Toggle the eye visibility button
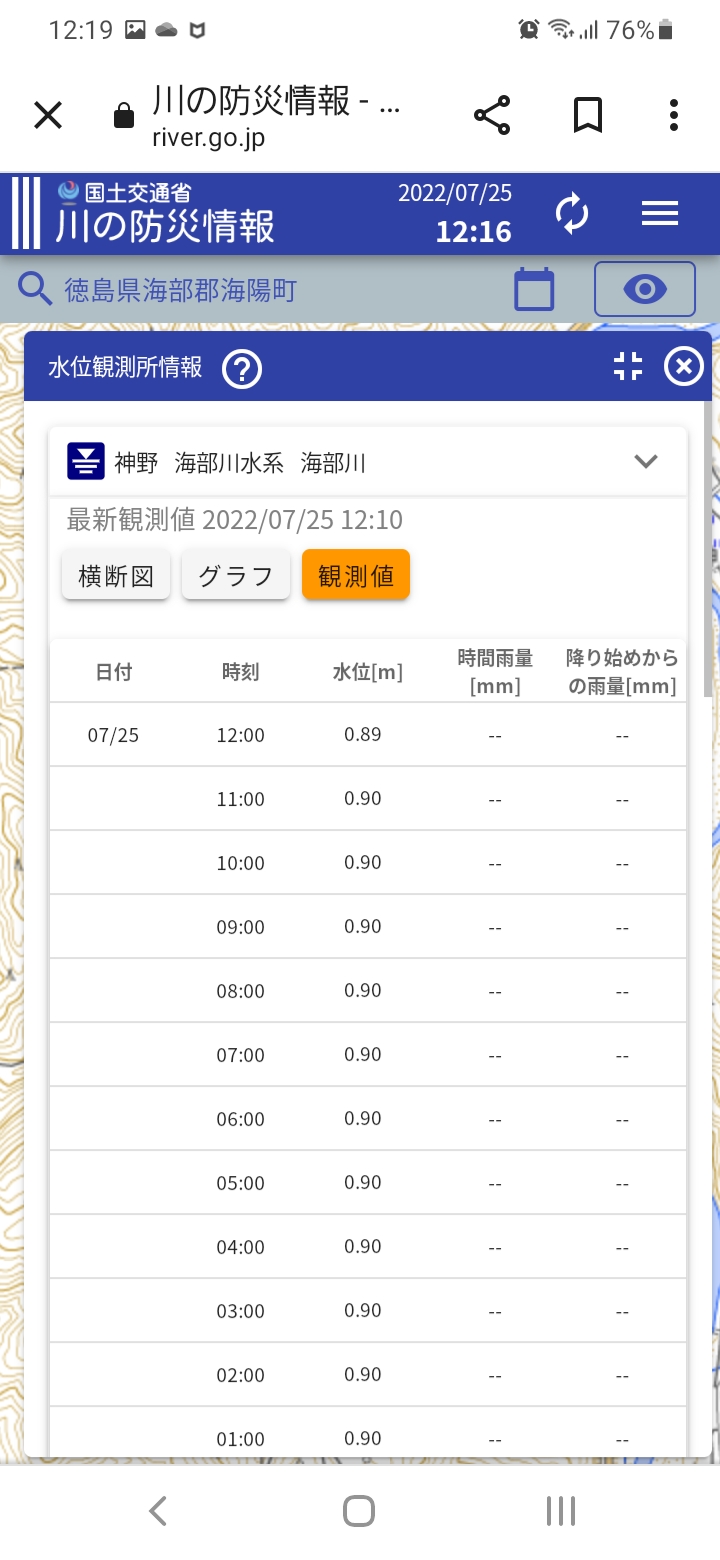 click(645, 290)
